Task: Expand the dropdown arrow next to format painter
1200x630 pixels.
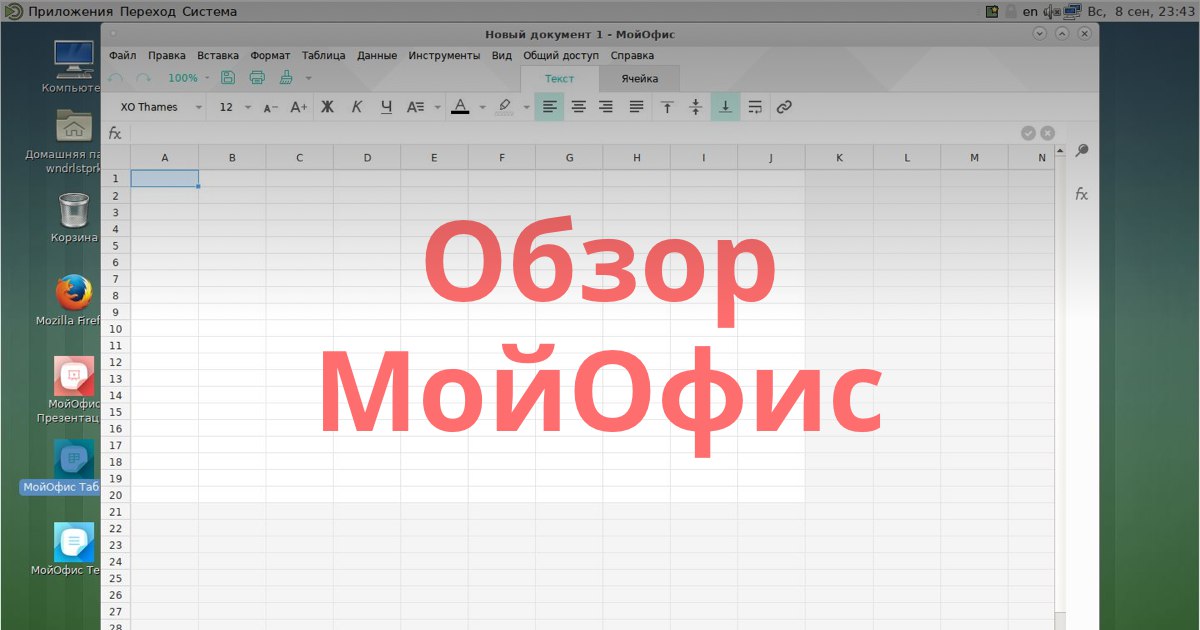Action: pos(308,78)
